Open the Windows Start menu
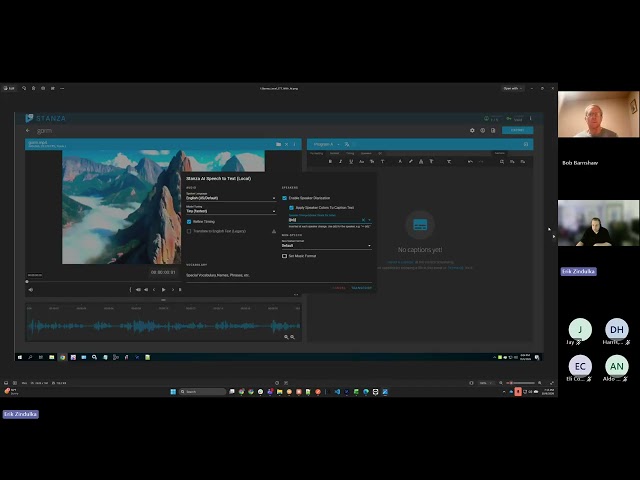 click(x=173, y=392)
